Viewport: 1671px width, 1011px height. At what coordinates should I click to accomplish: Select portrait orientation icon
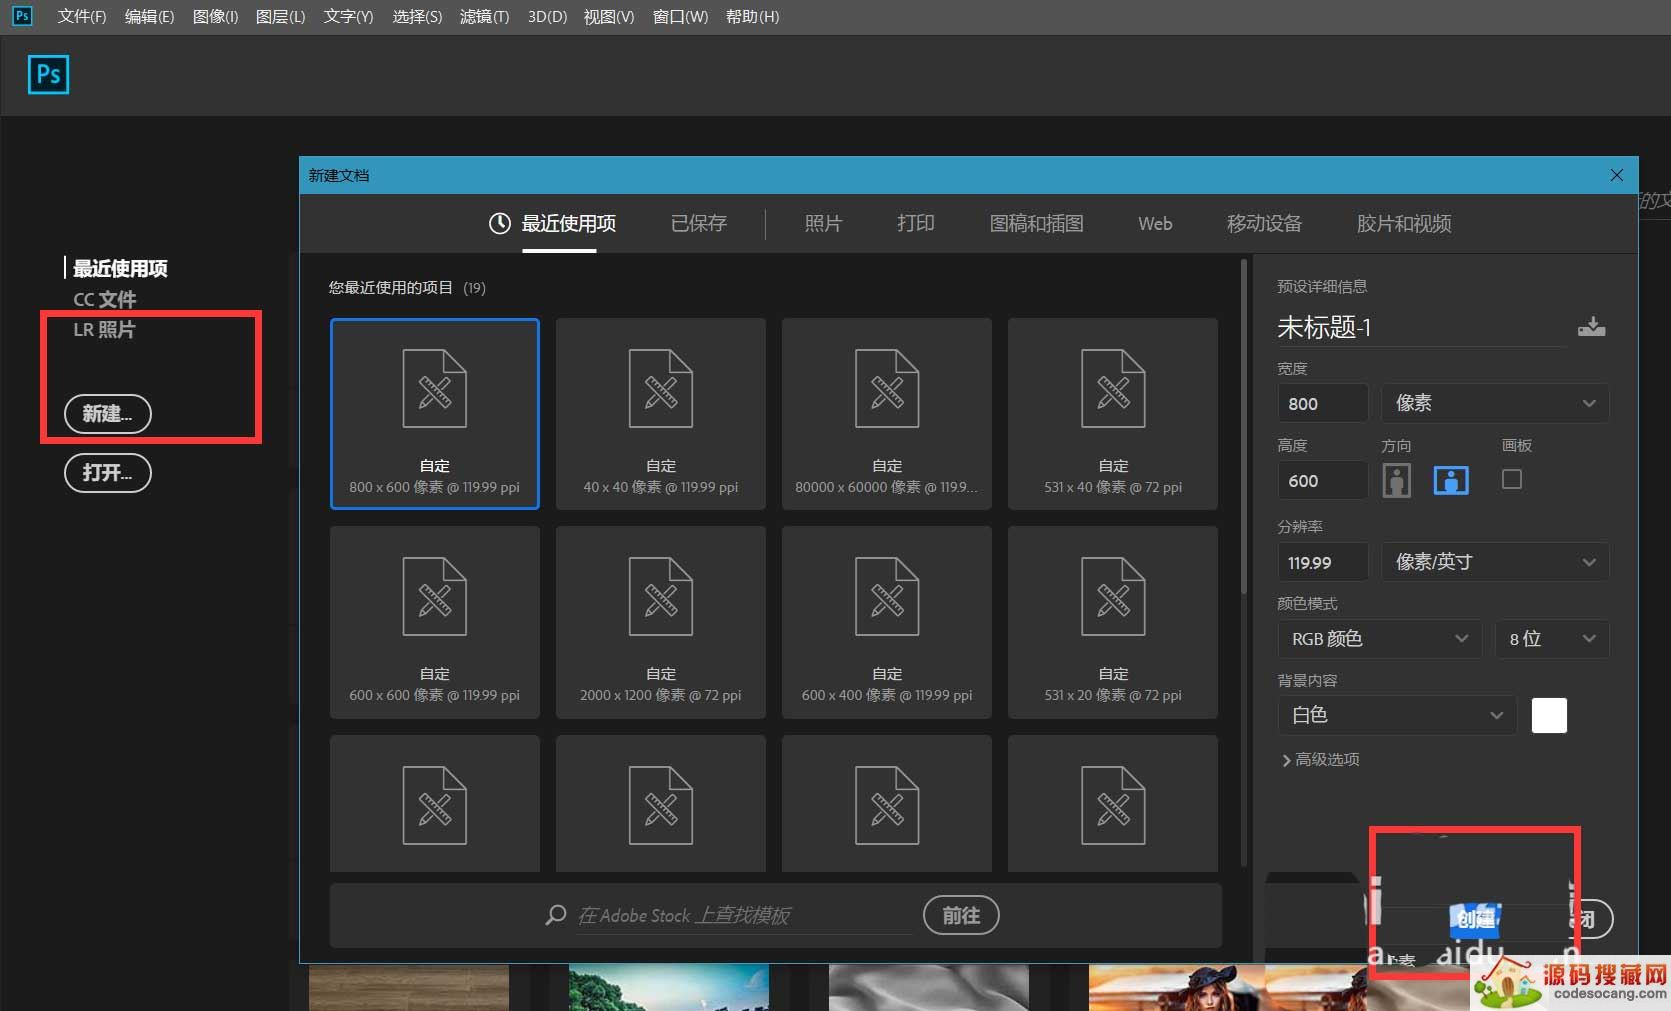click(1396, 480)
